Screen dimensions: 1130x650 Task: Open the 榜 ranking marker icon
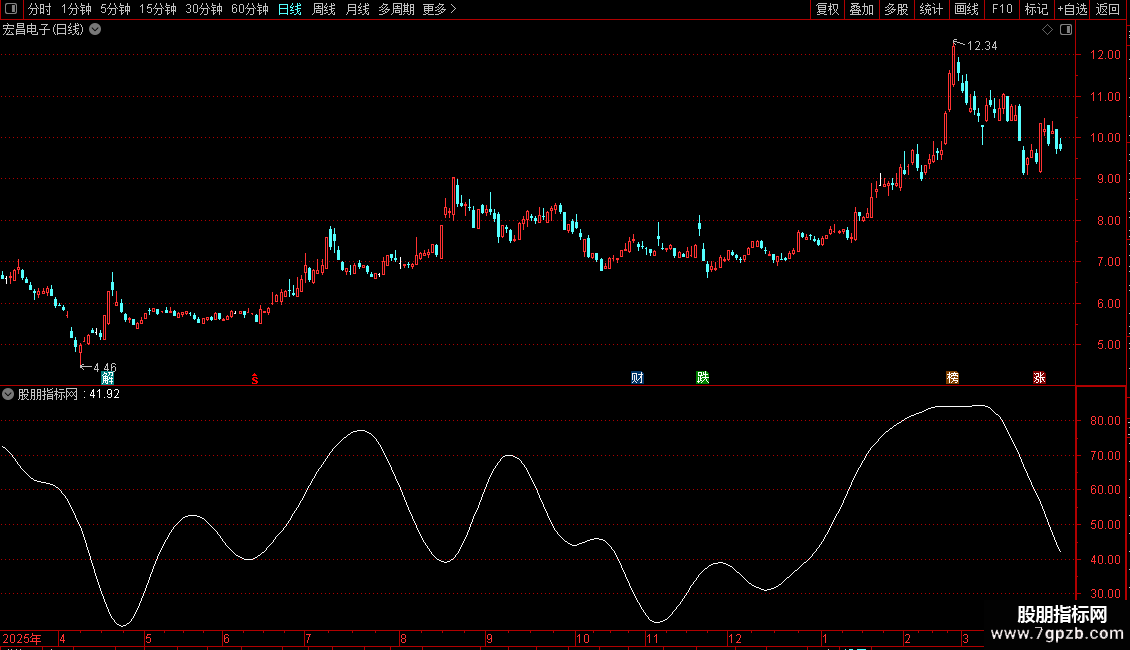coord(952,378)
